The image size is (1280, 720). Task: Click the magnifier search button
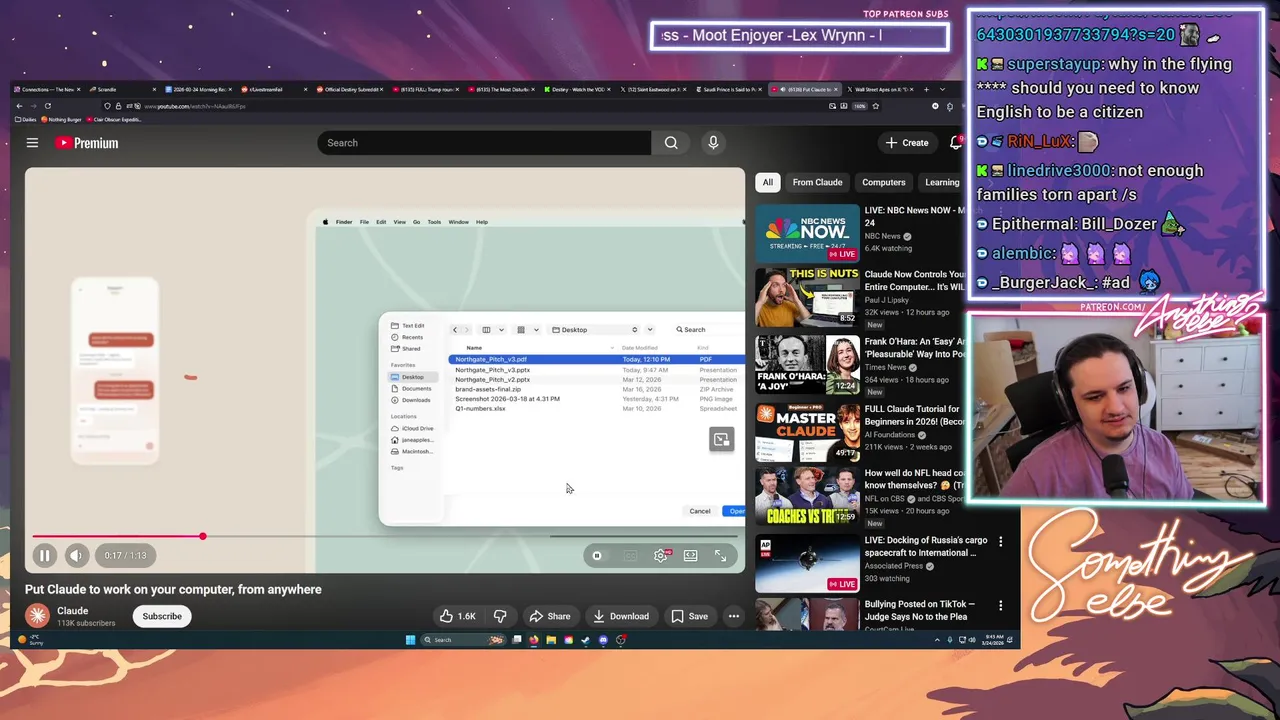point(671,143)
